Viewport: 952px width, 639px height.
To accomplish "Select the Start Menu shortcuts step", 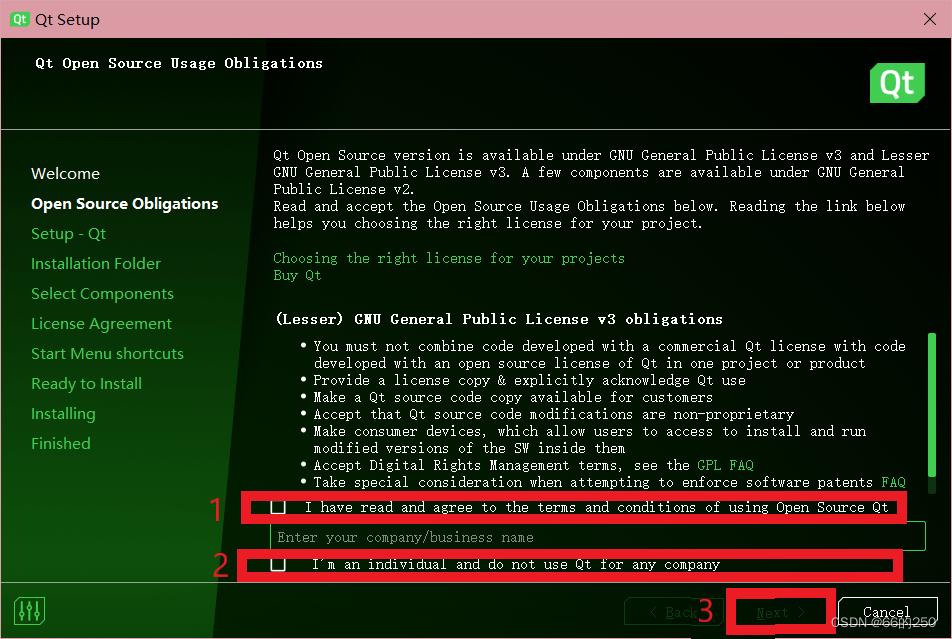I will point(107,354).
